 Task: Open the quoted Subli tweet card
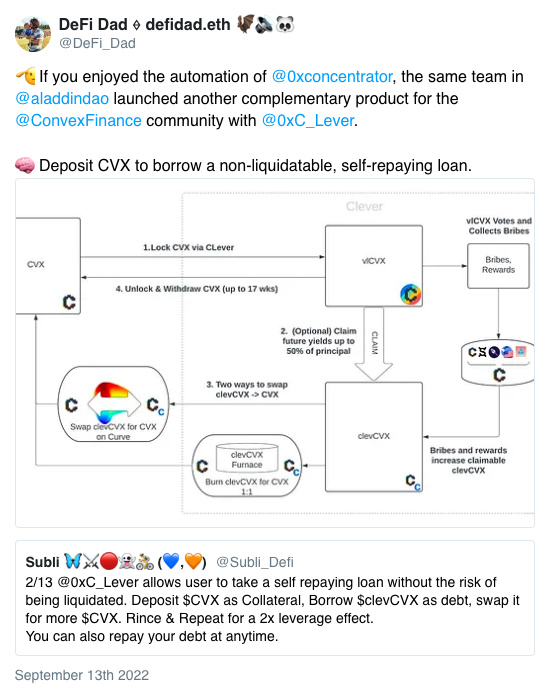click(275, 598)
